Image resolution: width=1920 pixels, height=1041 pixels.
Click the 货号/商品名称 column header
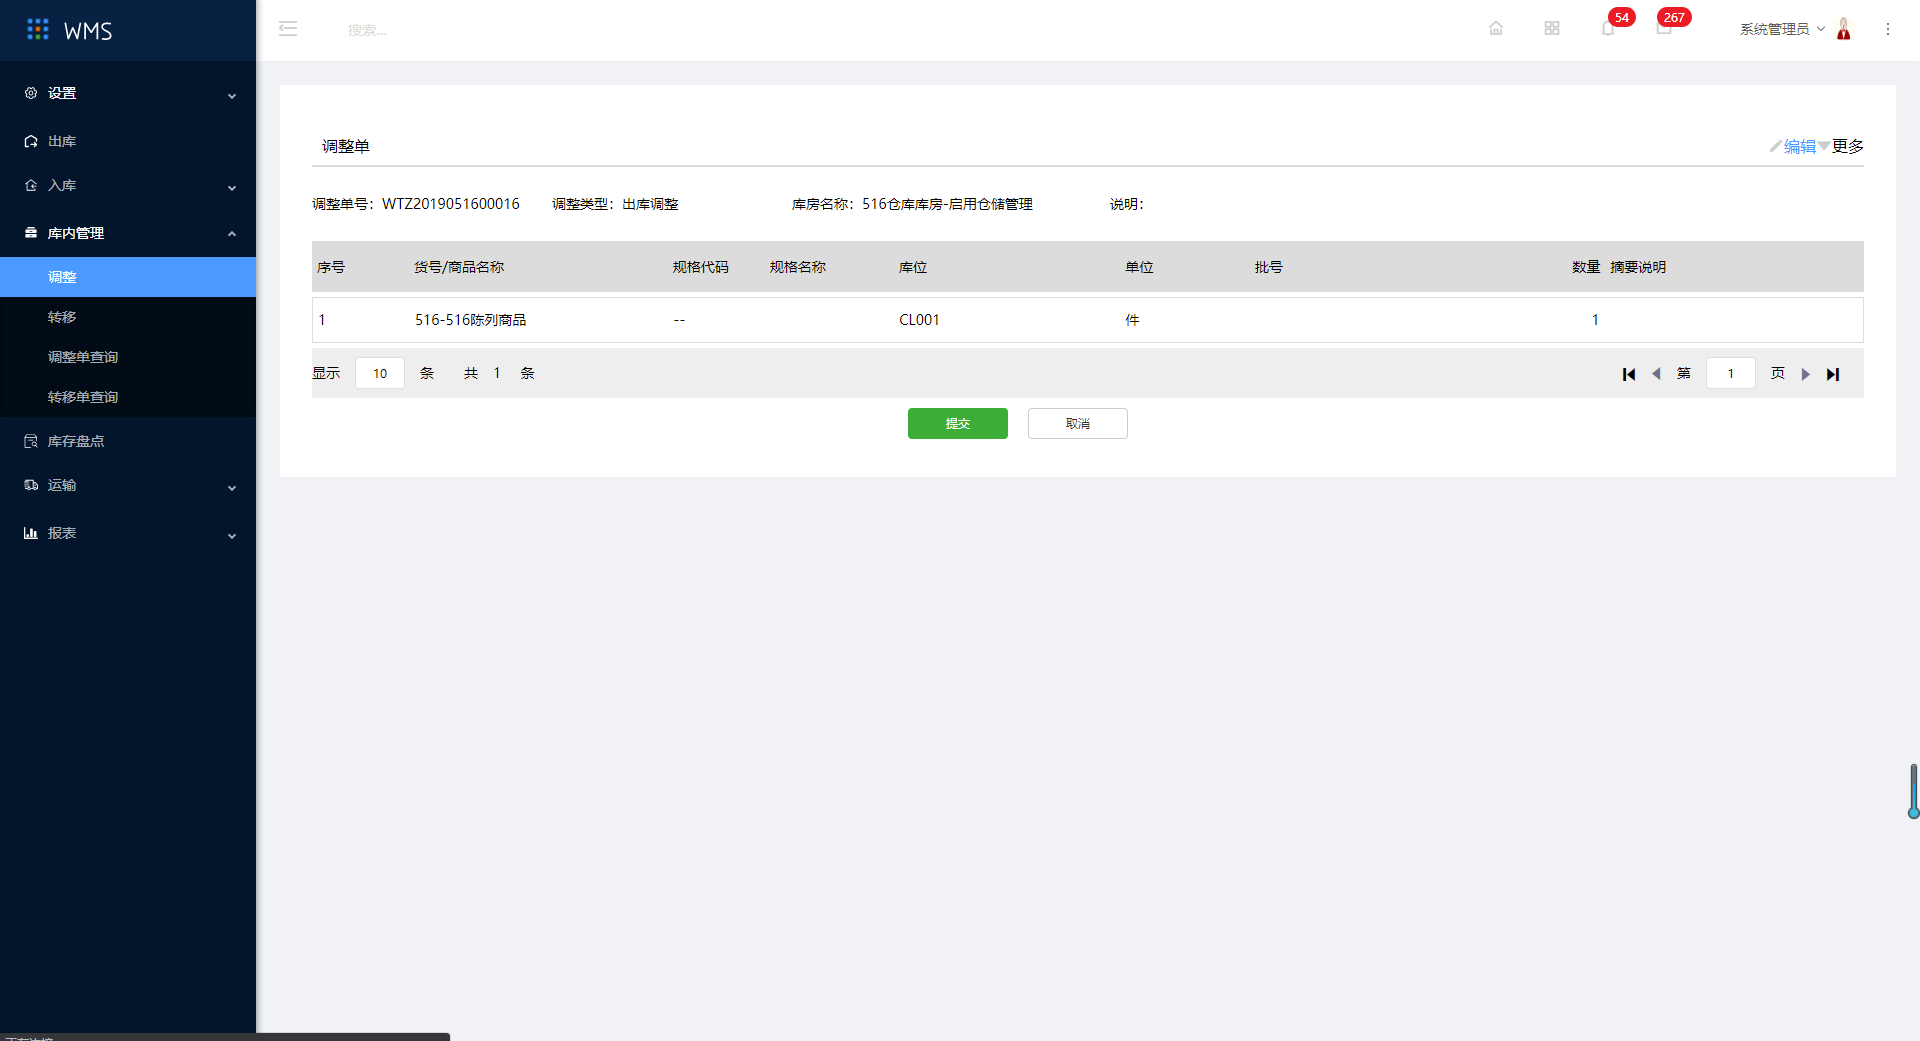pyautogui.click(x=459, y=267)
